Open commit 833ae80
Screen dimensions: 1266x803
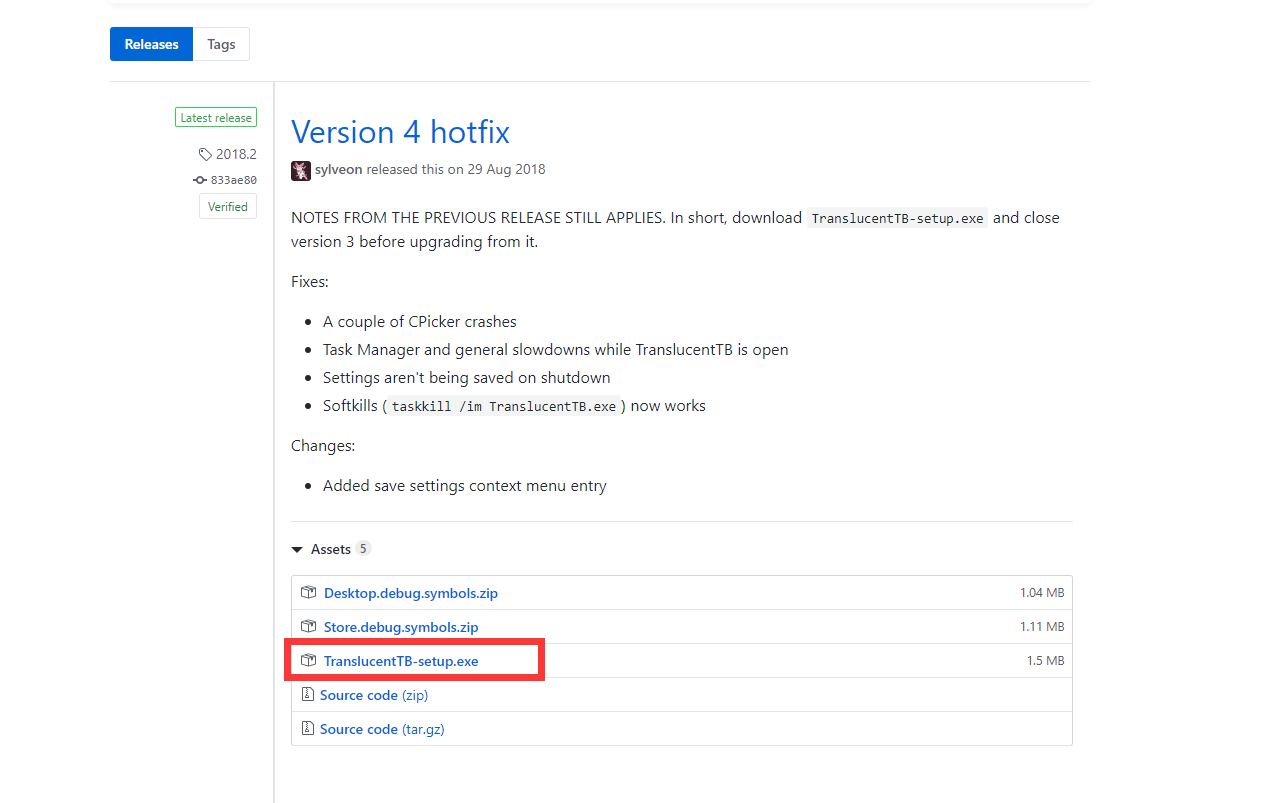click(x=233, y=180)
